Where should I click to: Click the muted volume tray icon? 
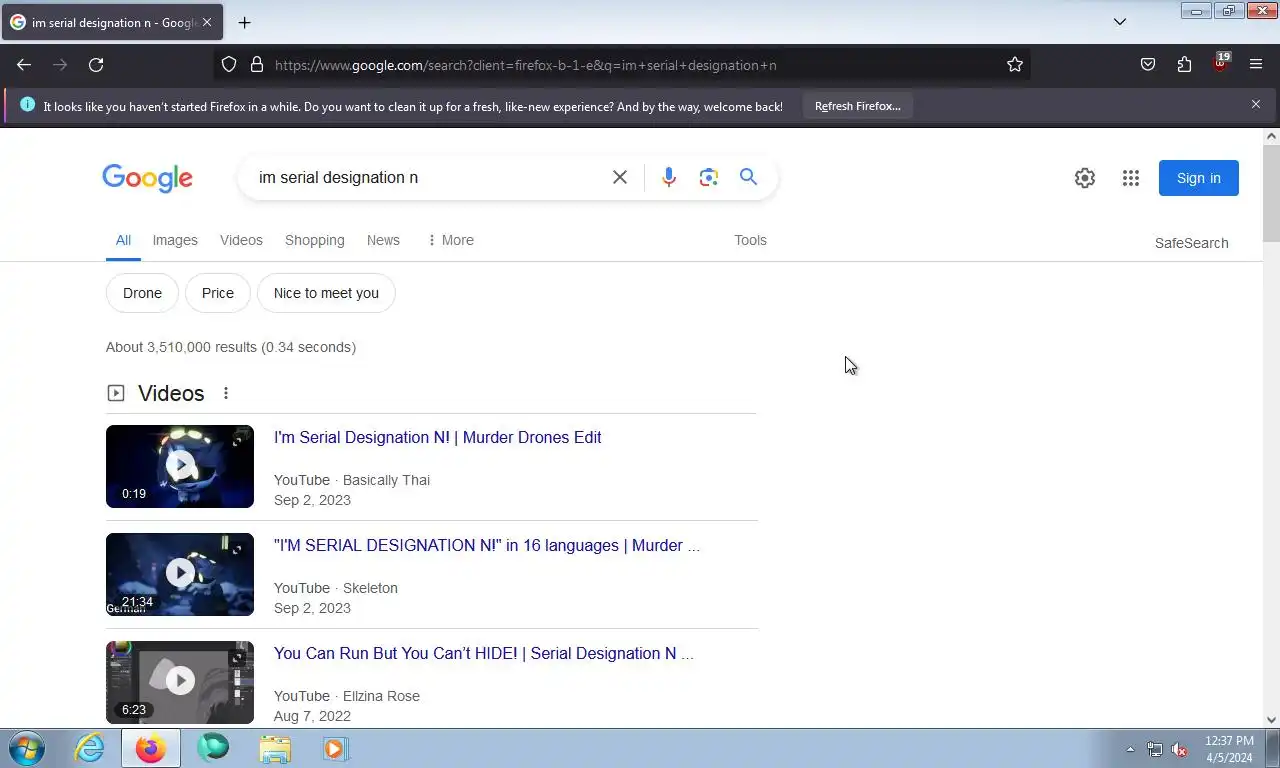[x=1180, y=749]
